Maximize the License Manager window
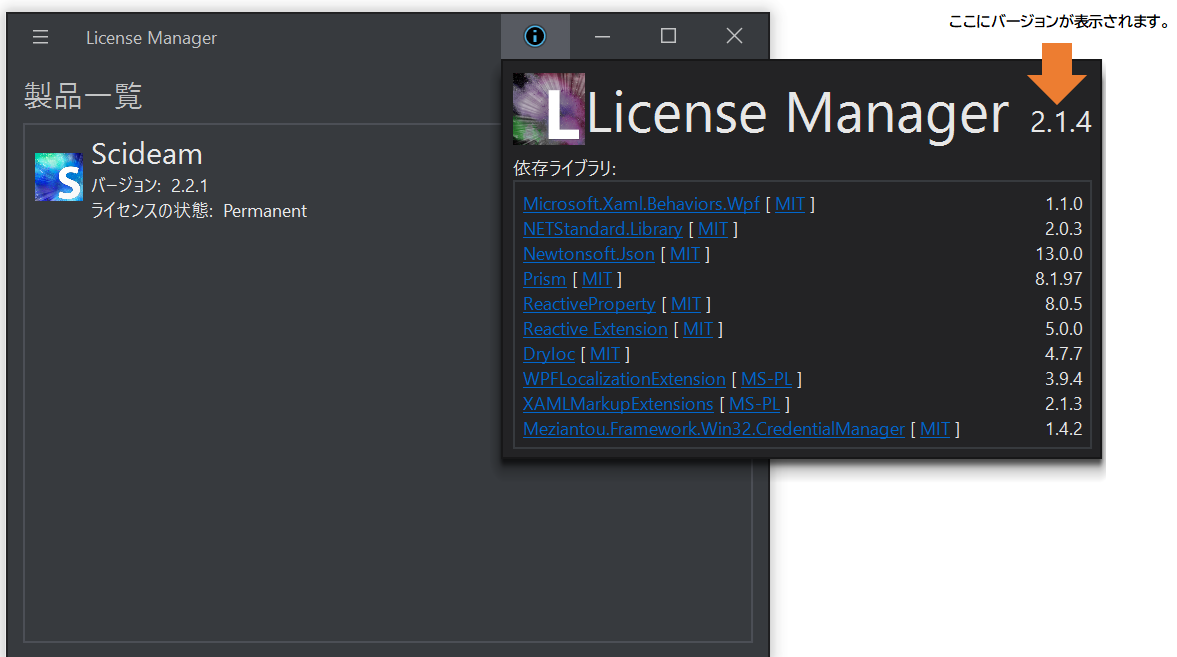 tap(668, 36)
